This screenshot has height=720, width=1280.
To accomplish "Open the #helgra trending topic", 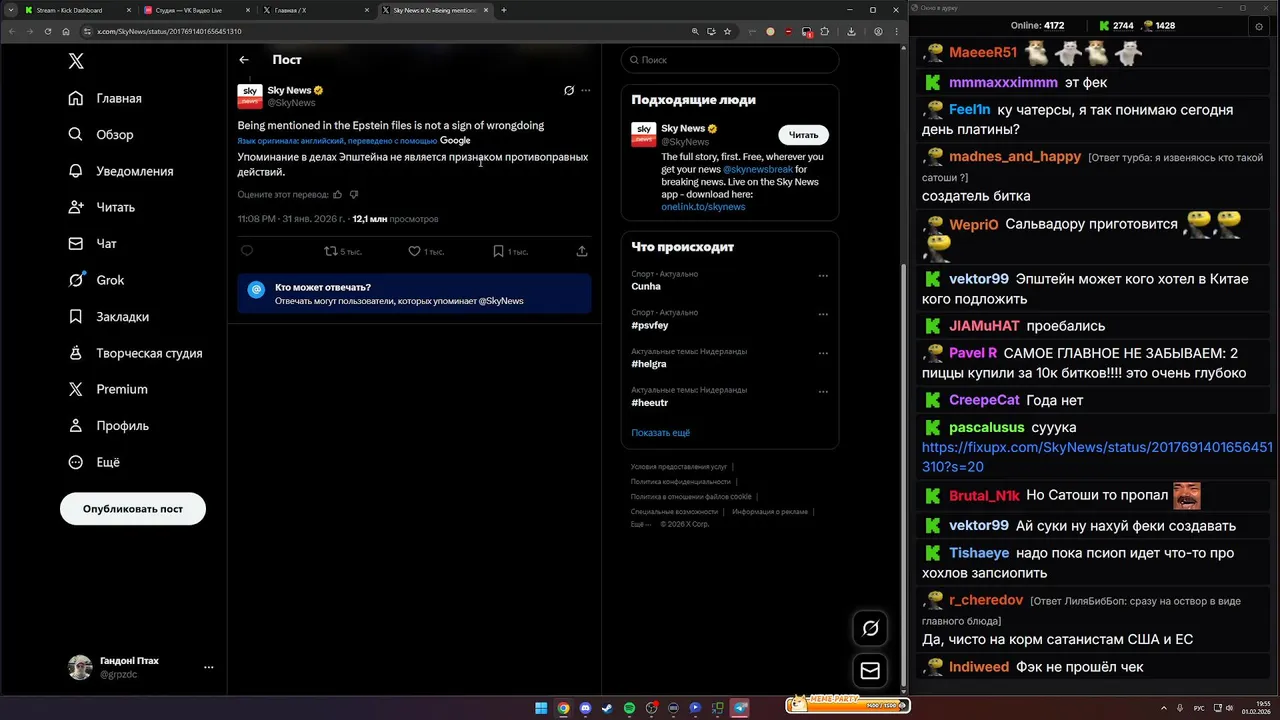I will point(648,364).
